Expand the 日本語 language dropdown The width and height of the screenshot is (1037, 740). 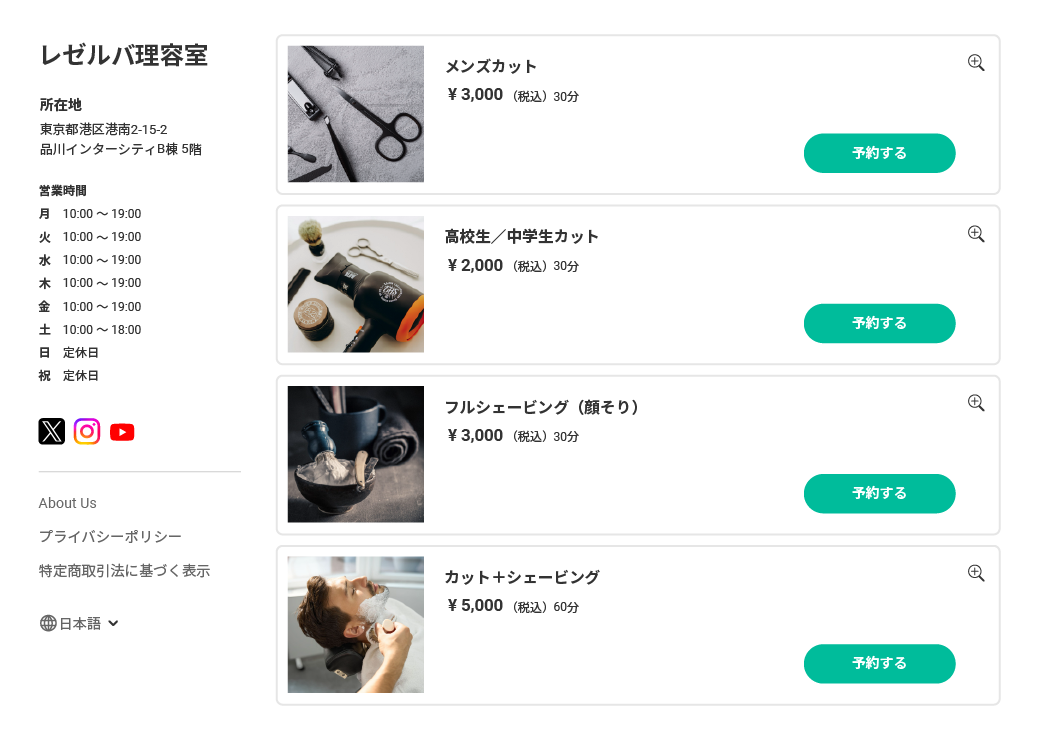pyautogui.click(x=113, y=623)
